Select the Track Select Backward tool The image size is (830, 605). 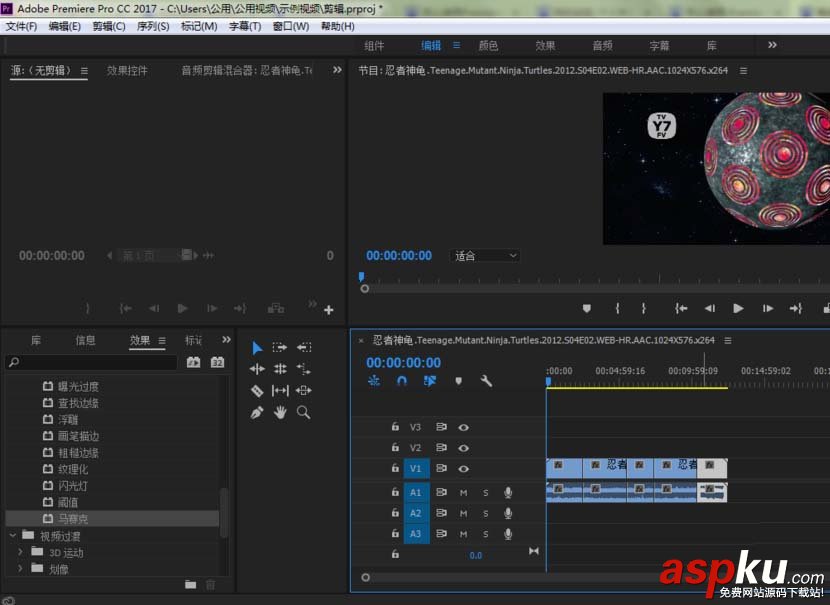pos(304,348)
